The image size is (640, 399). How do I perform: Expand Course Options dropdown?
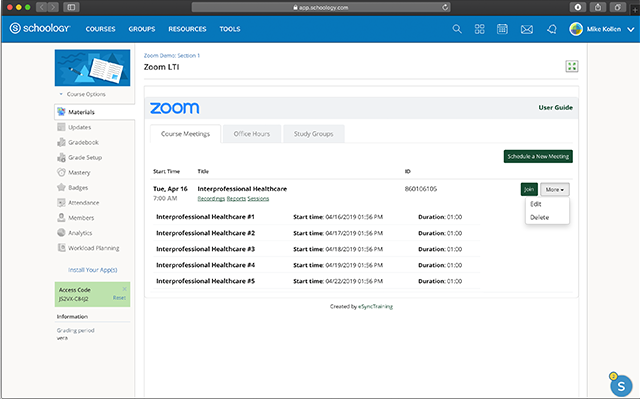[83, 94]
